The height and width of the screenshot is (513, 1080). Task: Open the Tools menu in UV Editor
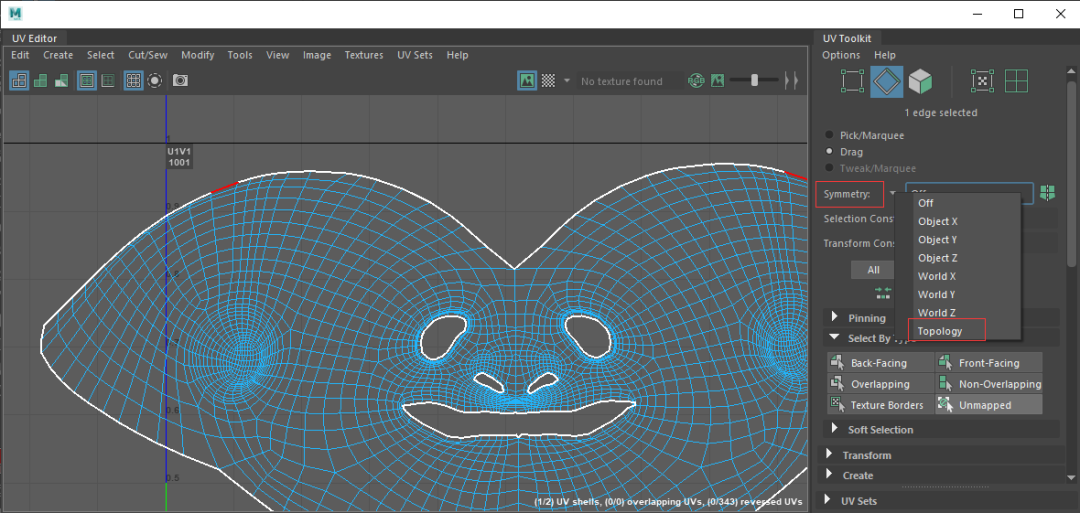[x=240, y=55]
